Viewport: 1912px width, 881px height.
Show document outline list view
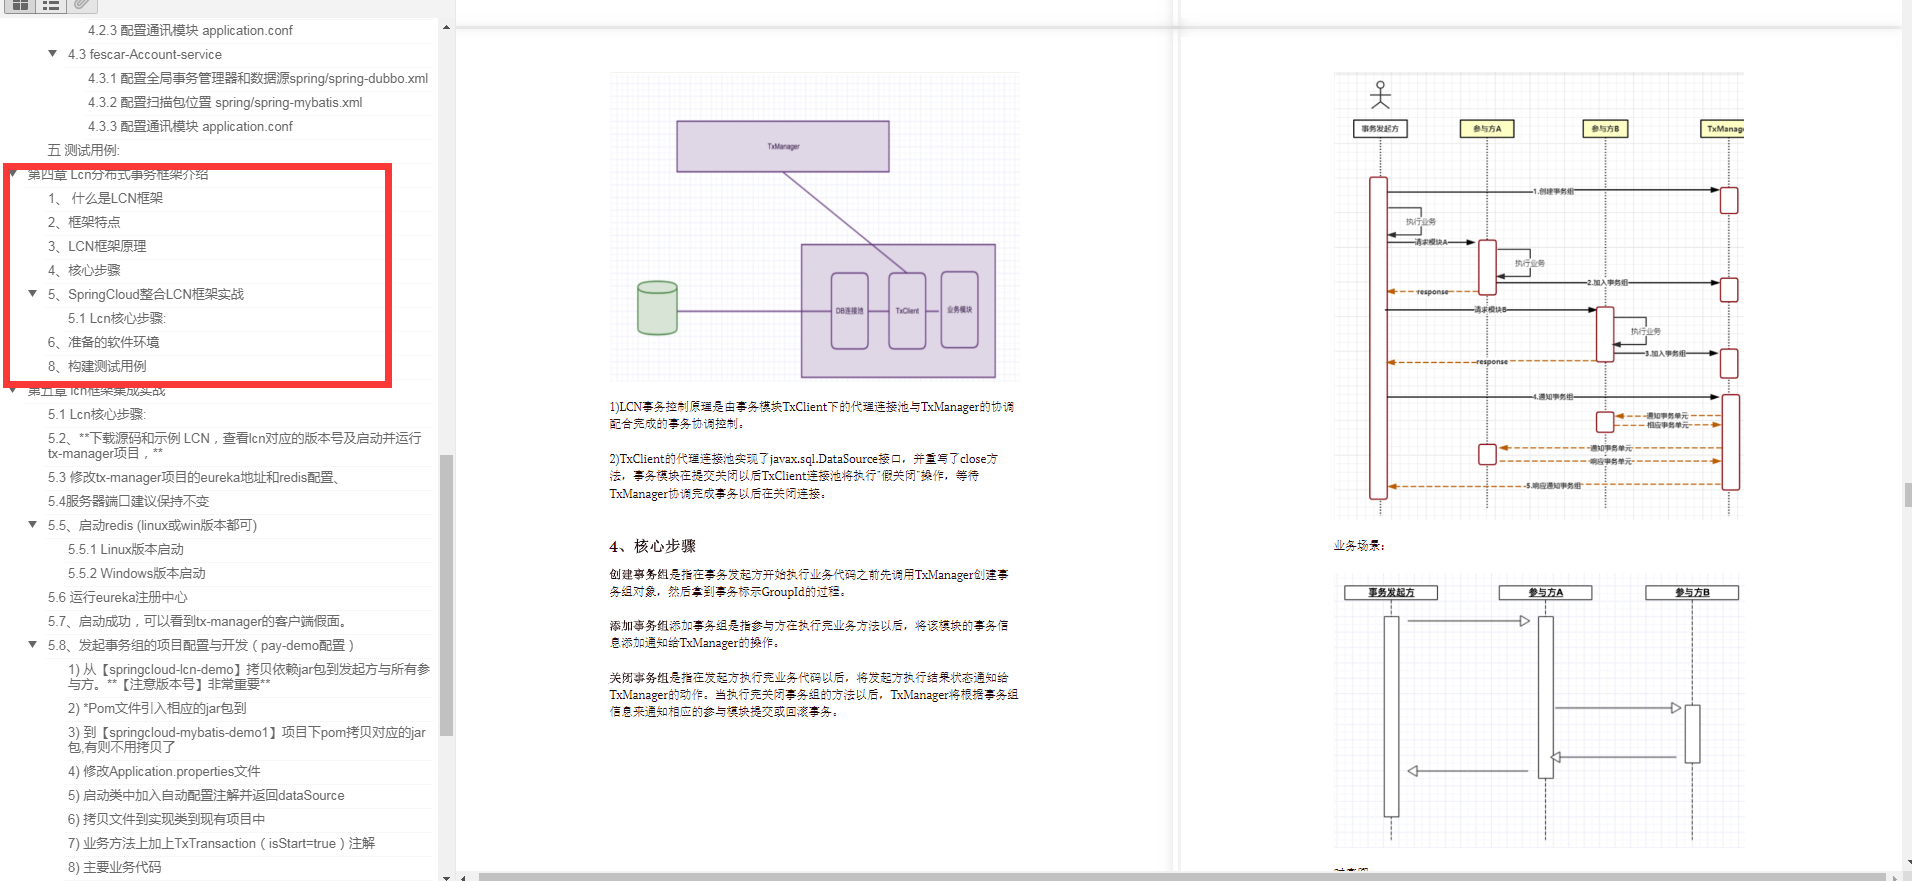point(51,5)
